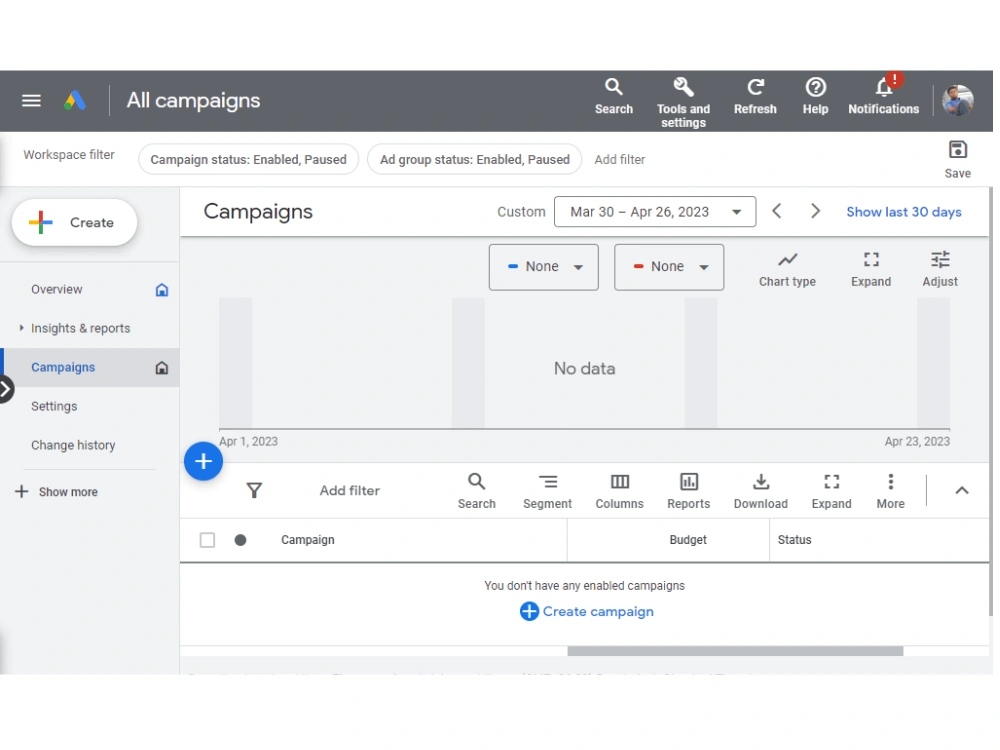
Task: Sort by Campaign column header
Action: tap(307, 540)
